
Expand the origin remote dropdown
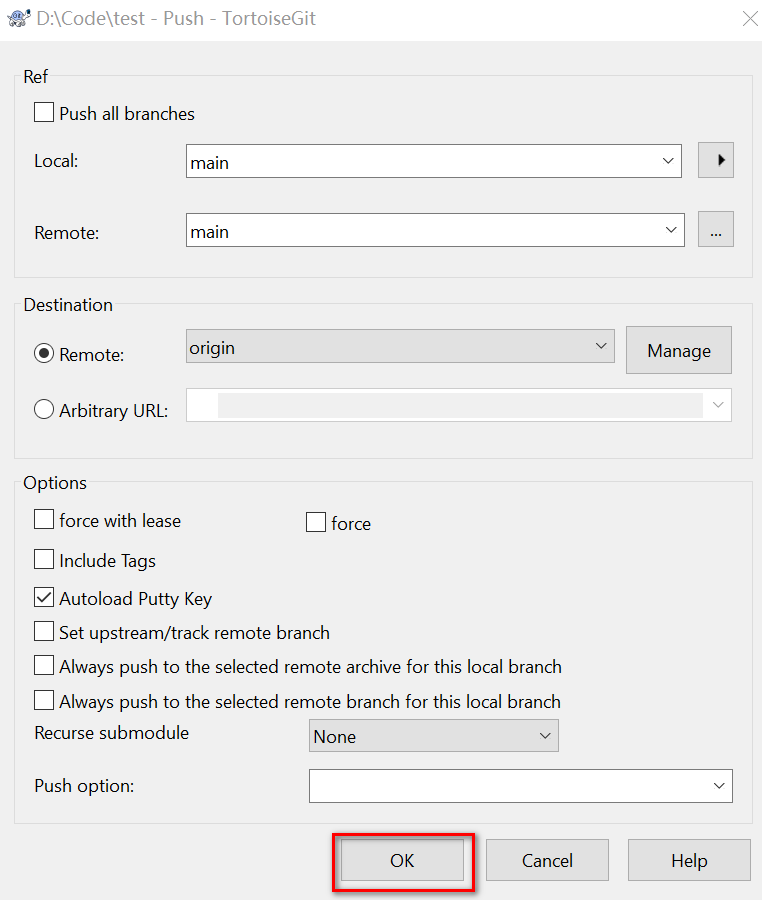601,346
